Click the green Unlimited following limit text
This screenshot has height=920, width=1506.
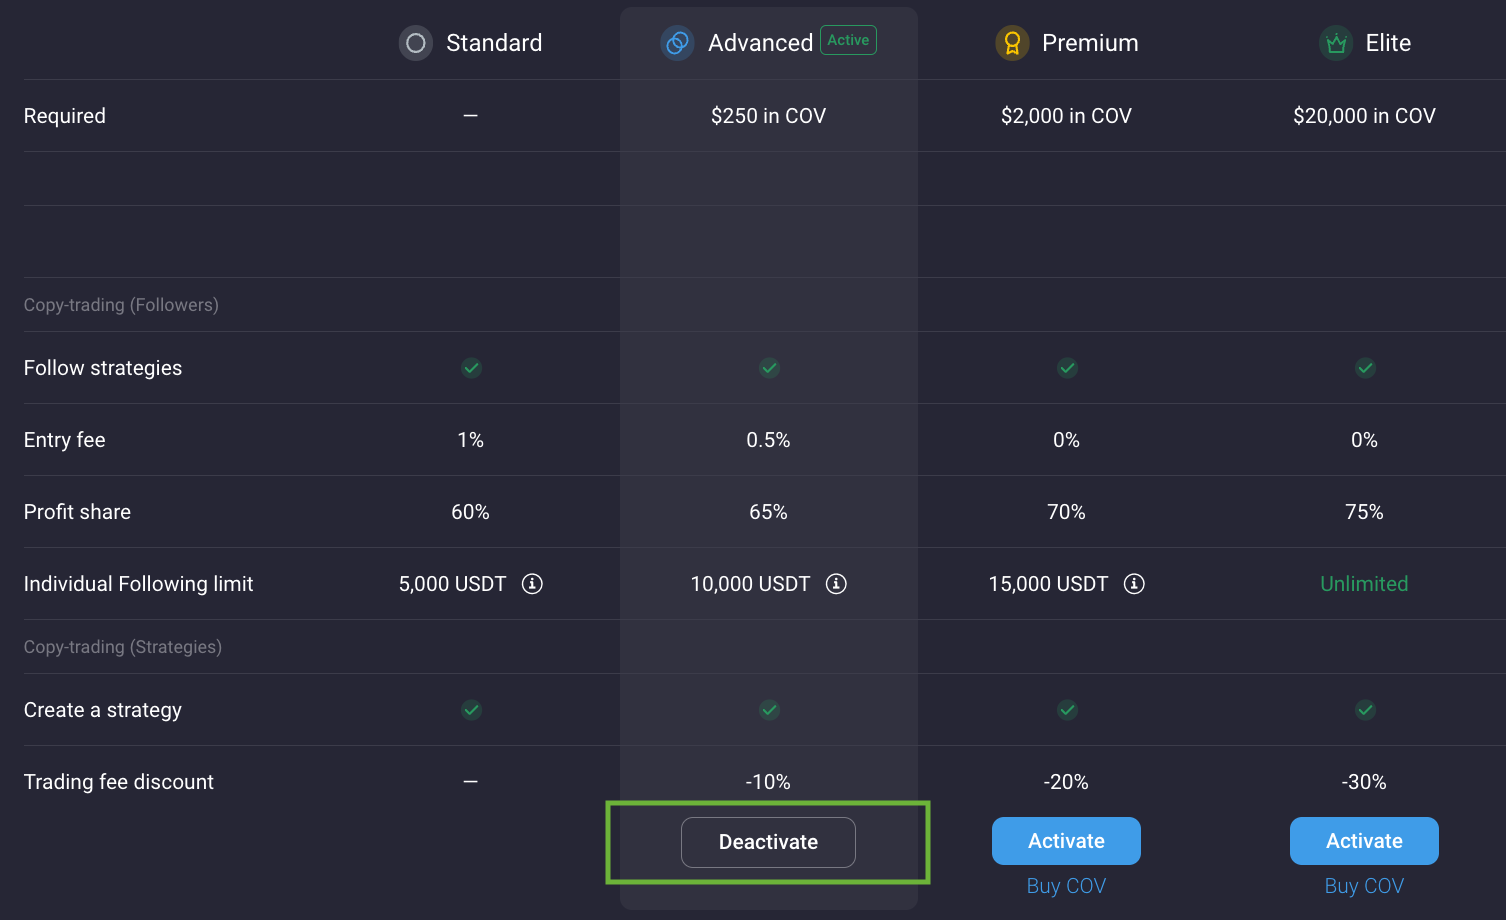(x=1364, y=584)
